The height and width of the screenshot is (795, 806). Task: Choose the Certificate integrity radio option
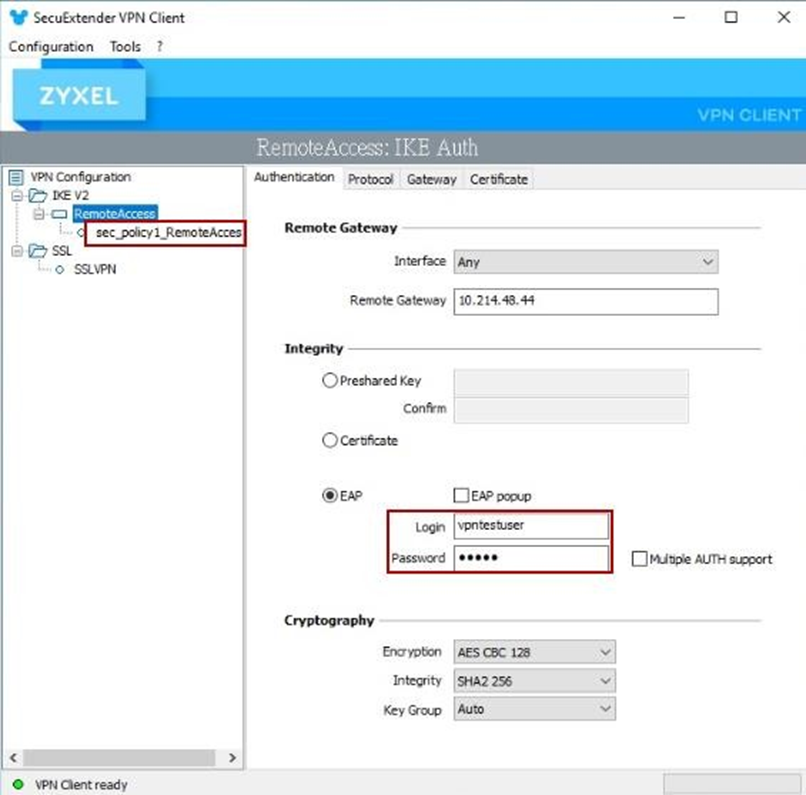tap(329, 440)
